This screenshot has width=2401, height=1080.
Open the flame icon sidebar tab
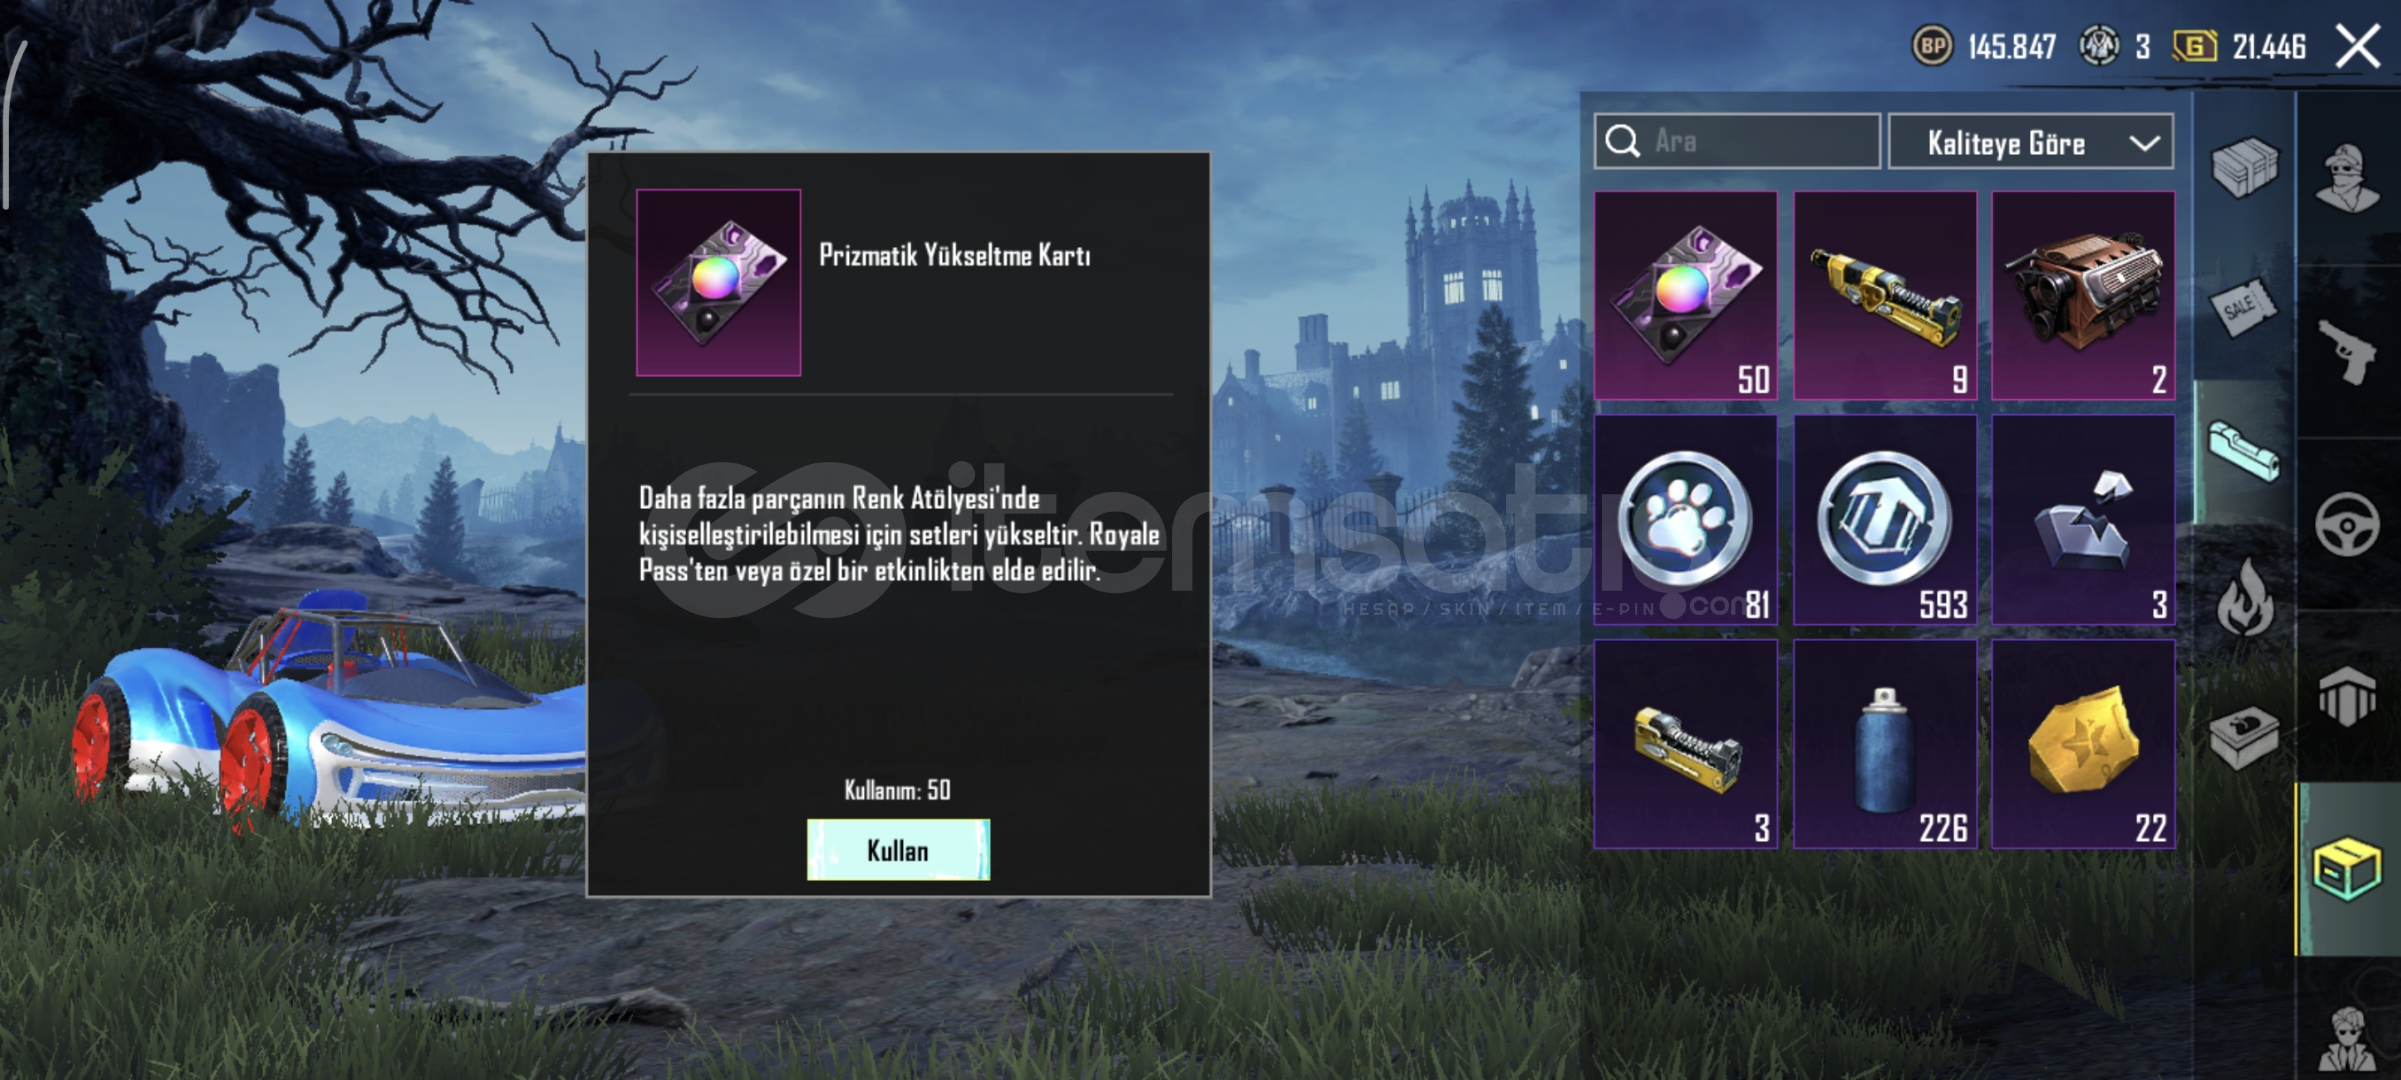click(x=2244, y=596)
